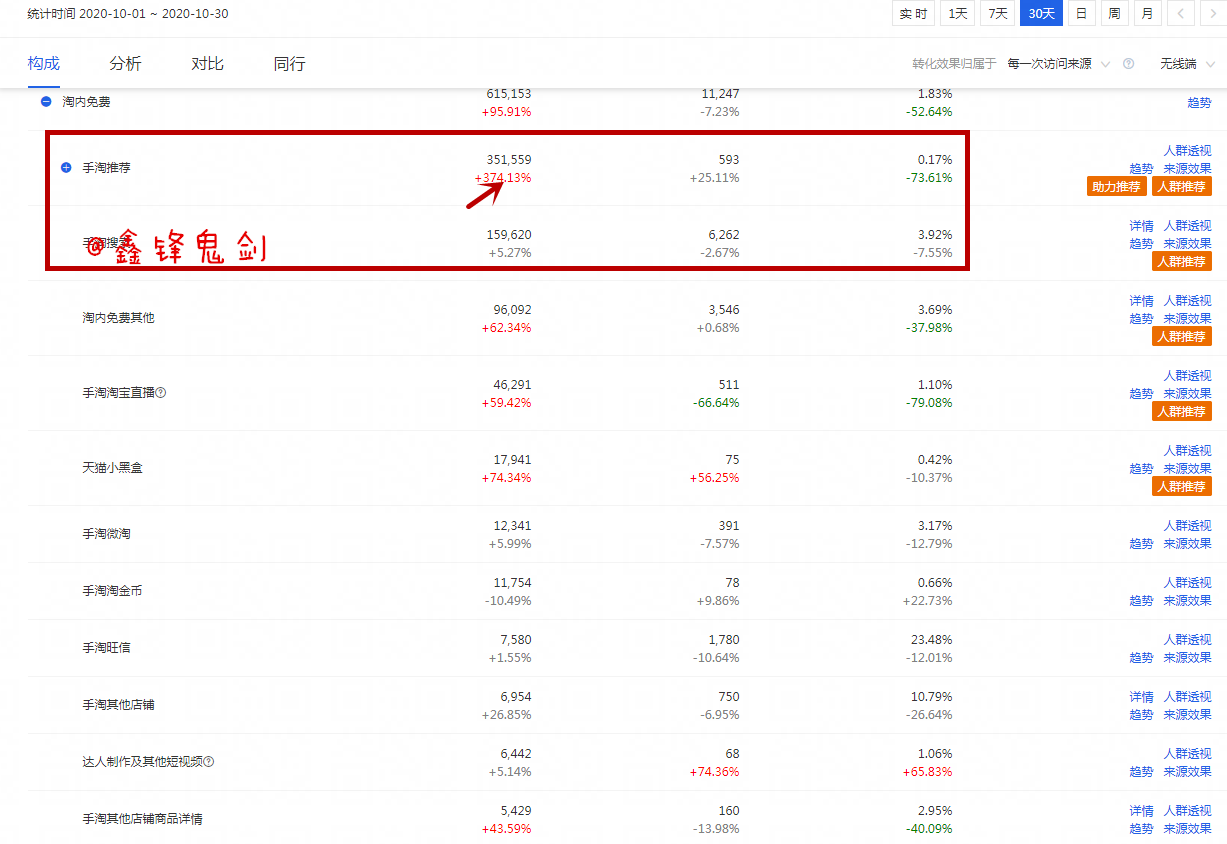Go to previous date period arrow

coord(1181,14)
